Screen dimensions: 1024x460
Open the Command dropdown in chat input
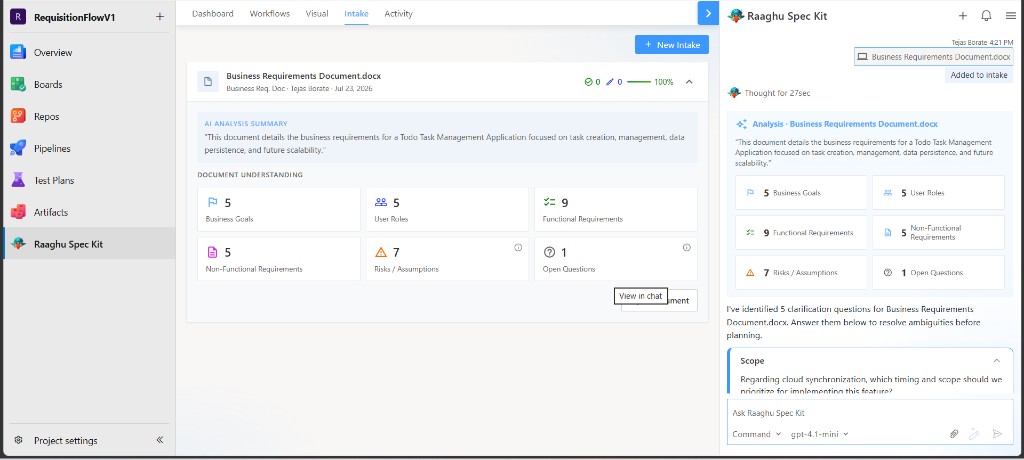pos(756,434)
